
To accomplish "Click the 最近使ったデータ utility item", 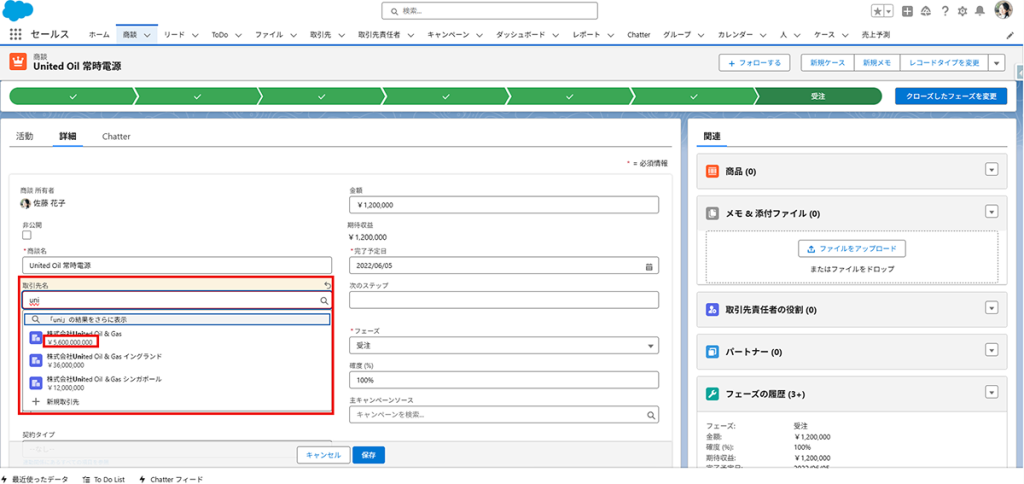I will tap(35, 479).
